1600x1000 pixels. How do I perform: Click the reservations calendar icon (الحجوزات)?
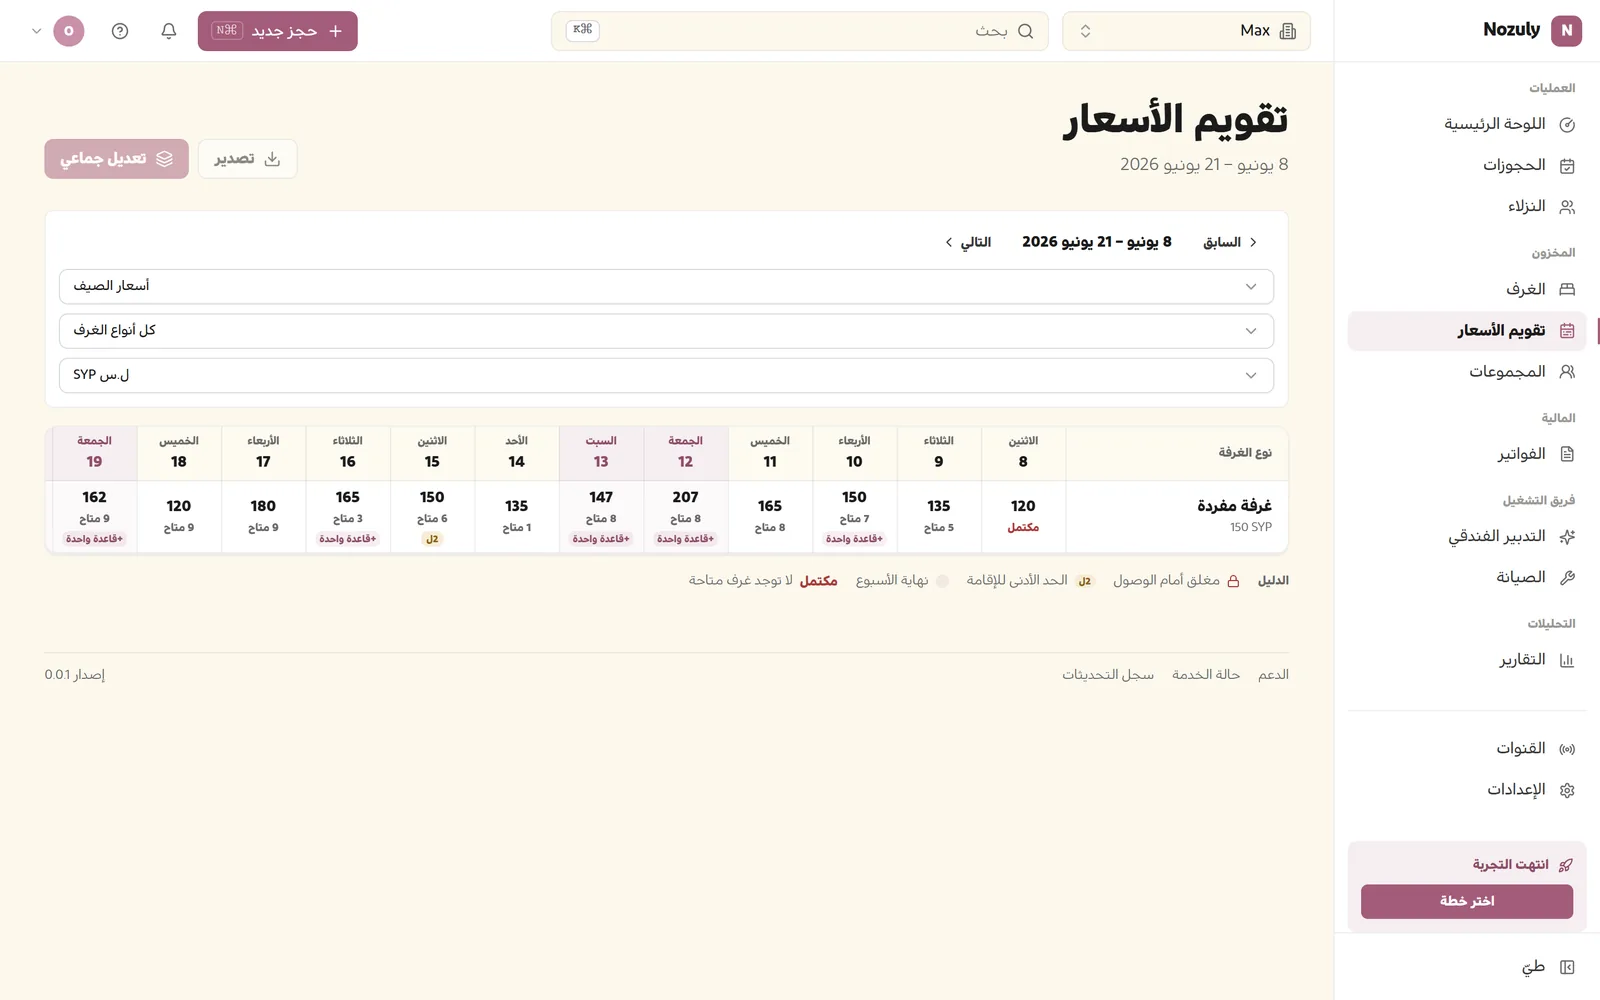tap(1567, 166)
